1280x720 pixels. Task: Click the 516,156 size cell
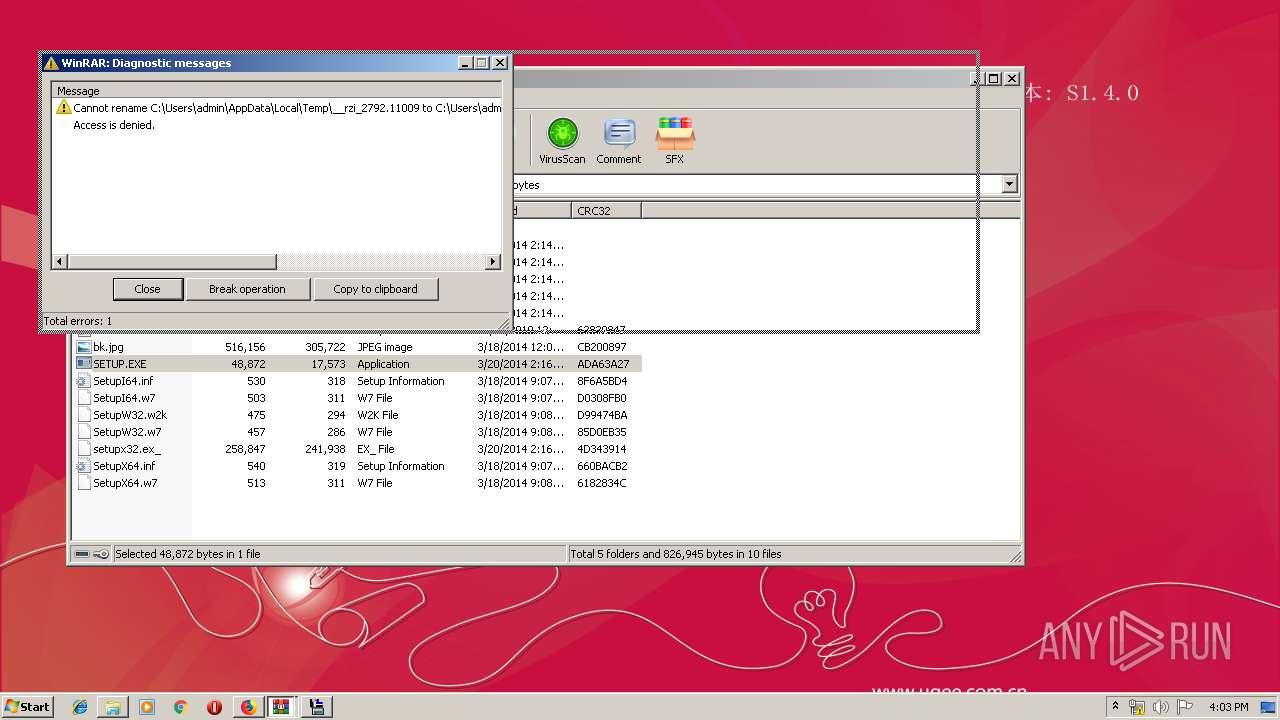click(245, 347)
